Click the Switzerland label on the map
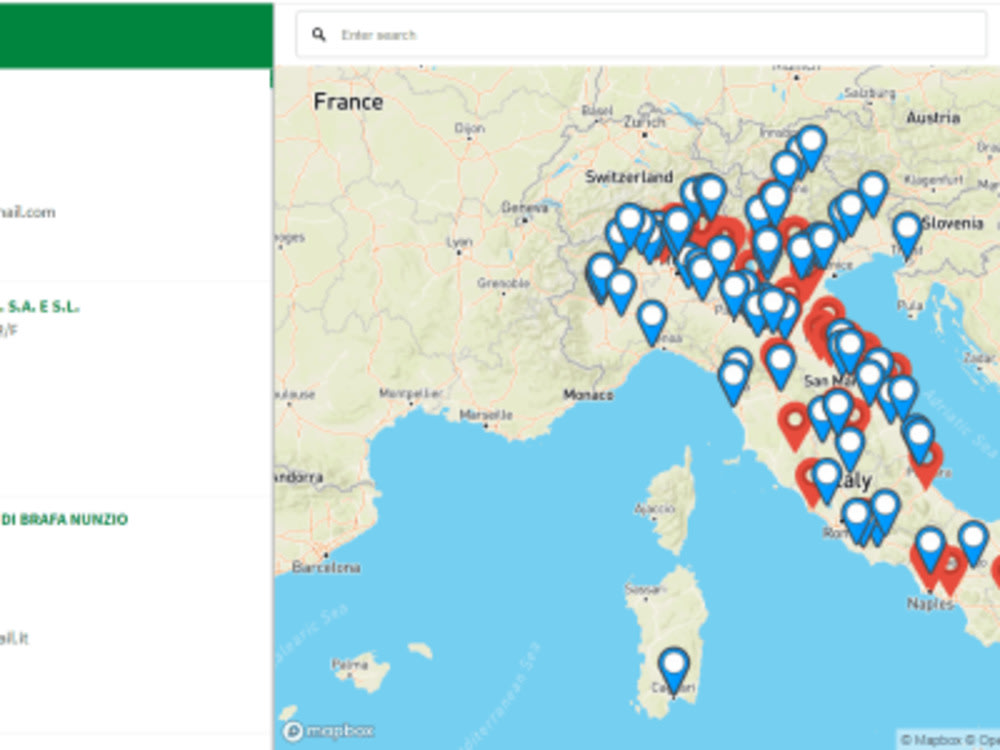 point(629,177)
